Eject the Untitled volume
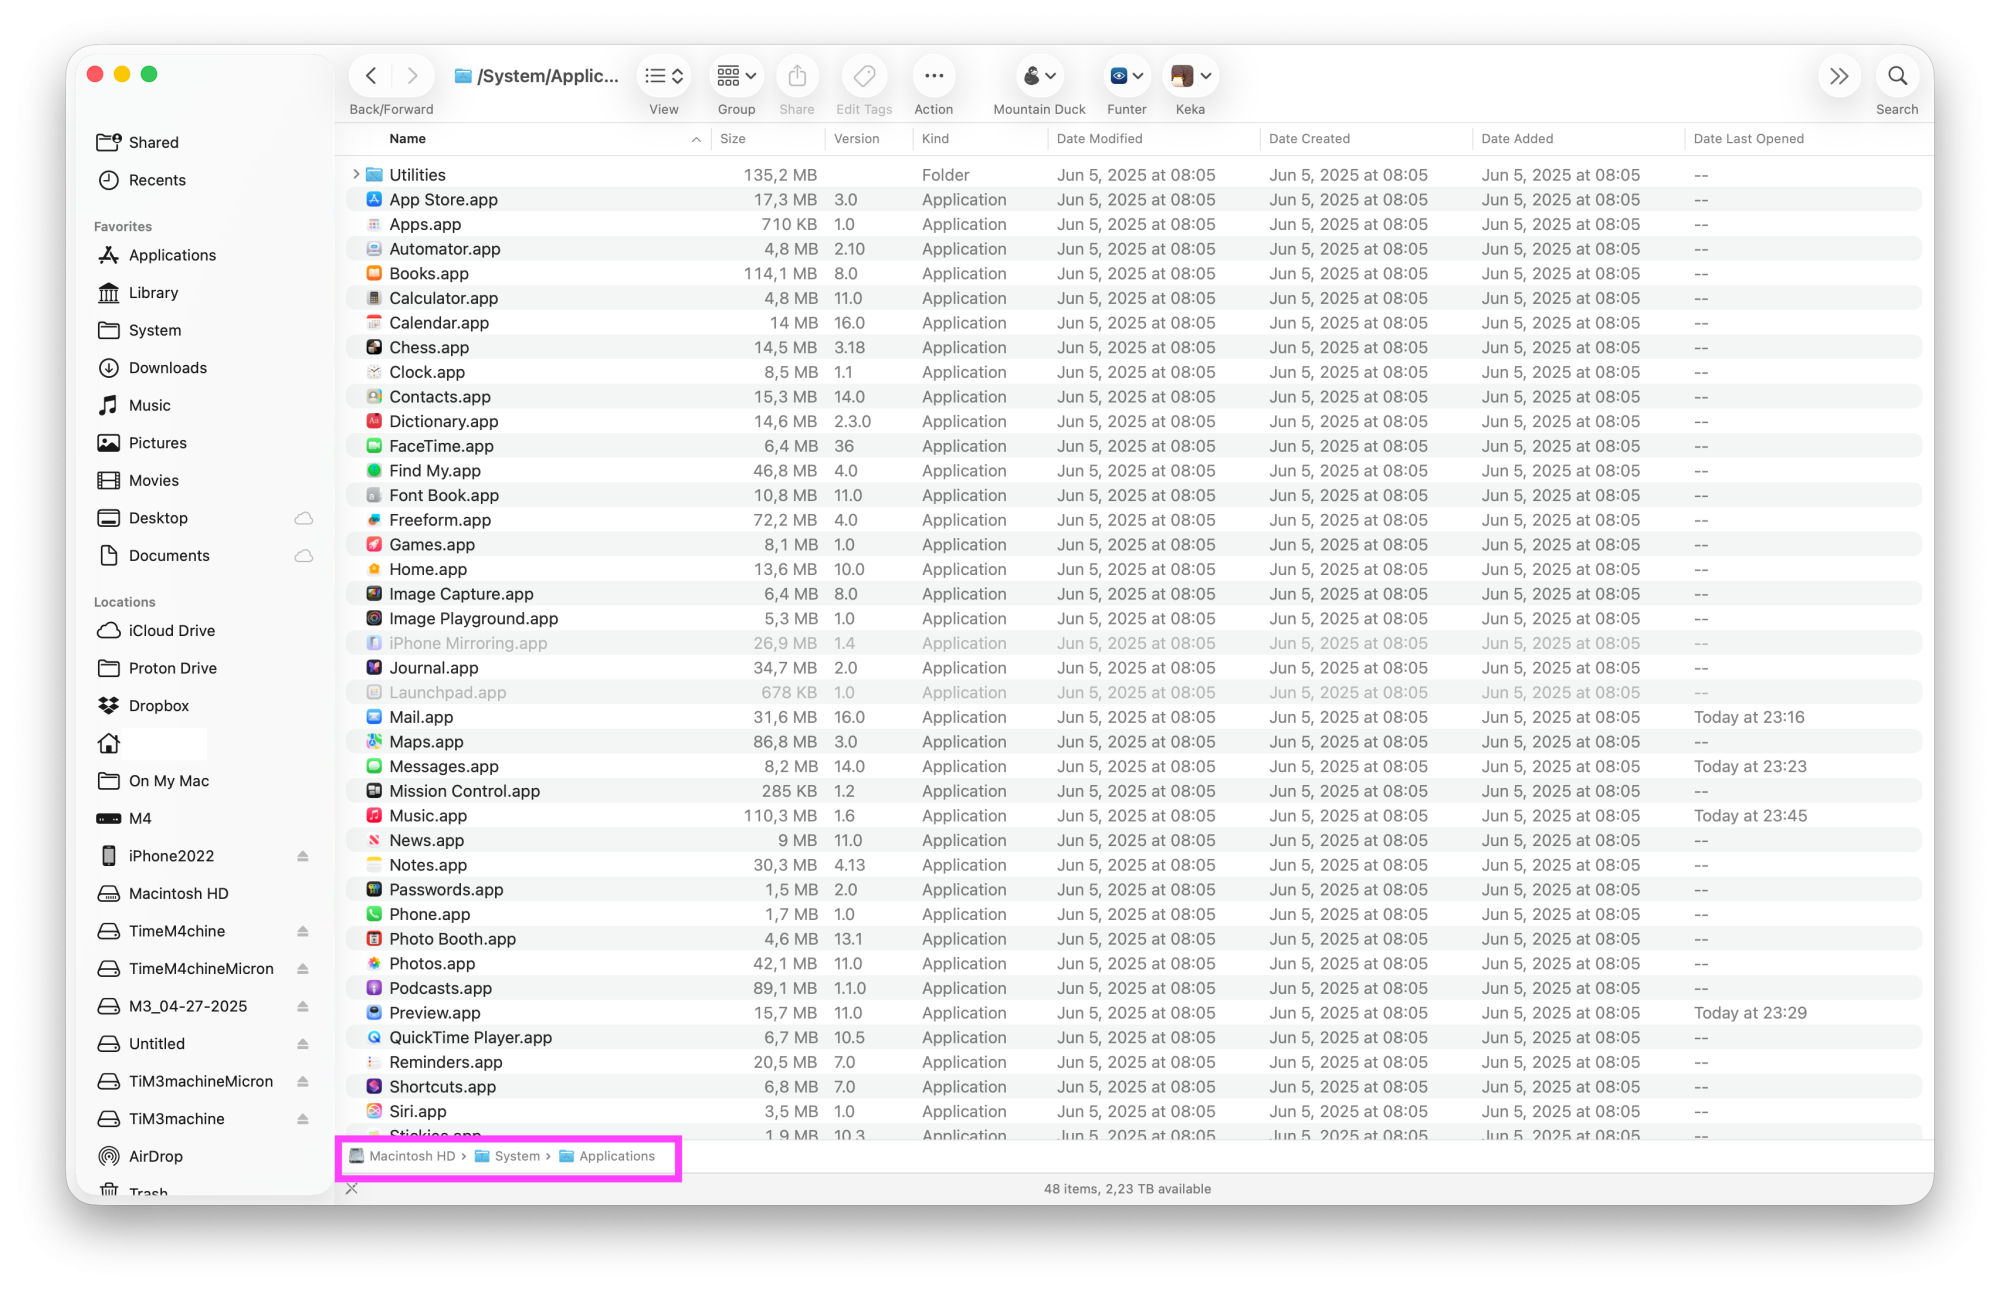Screen dimensions: 2000x1292 point(302,1044)
